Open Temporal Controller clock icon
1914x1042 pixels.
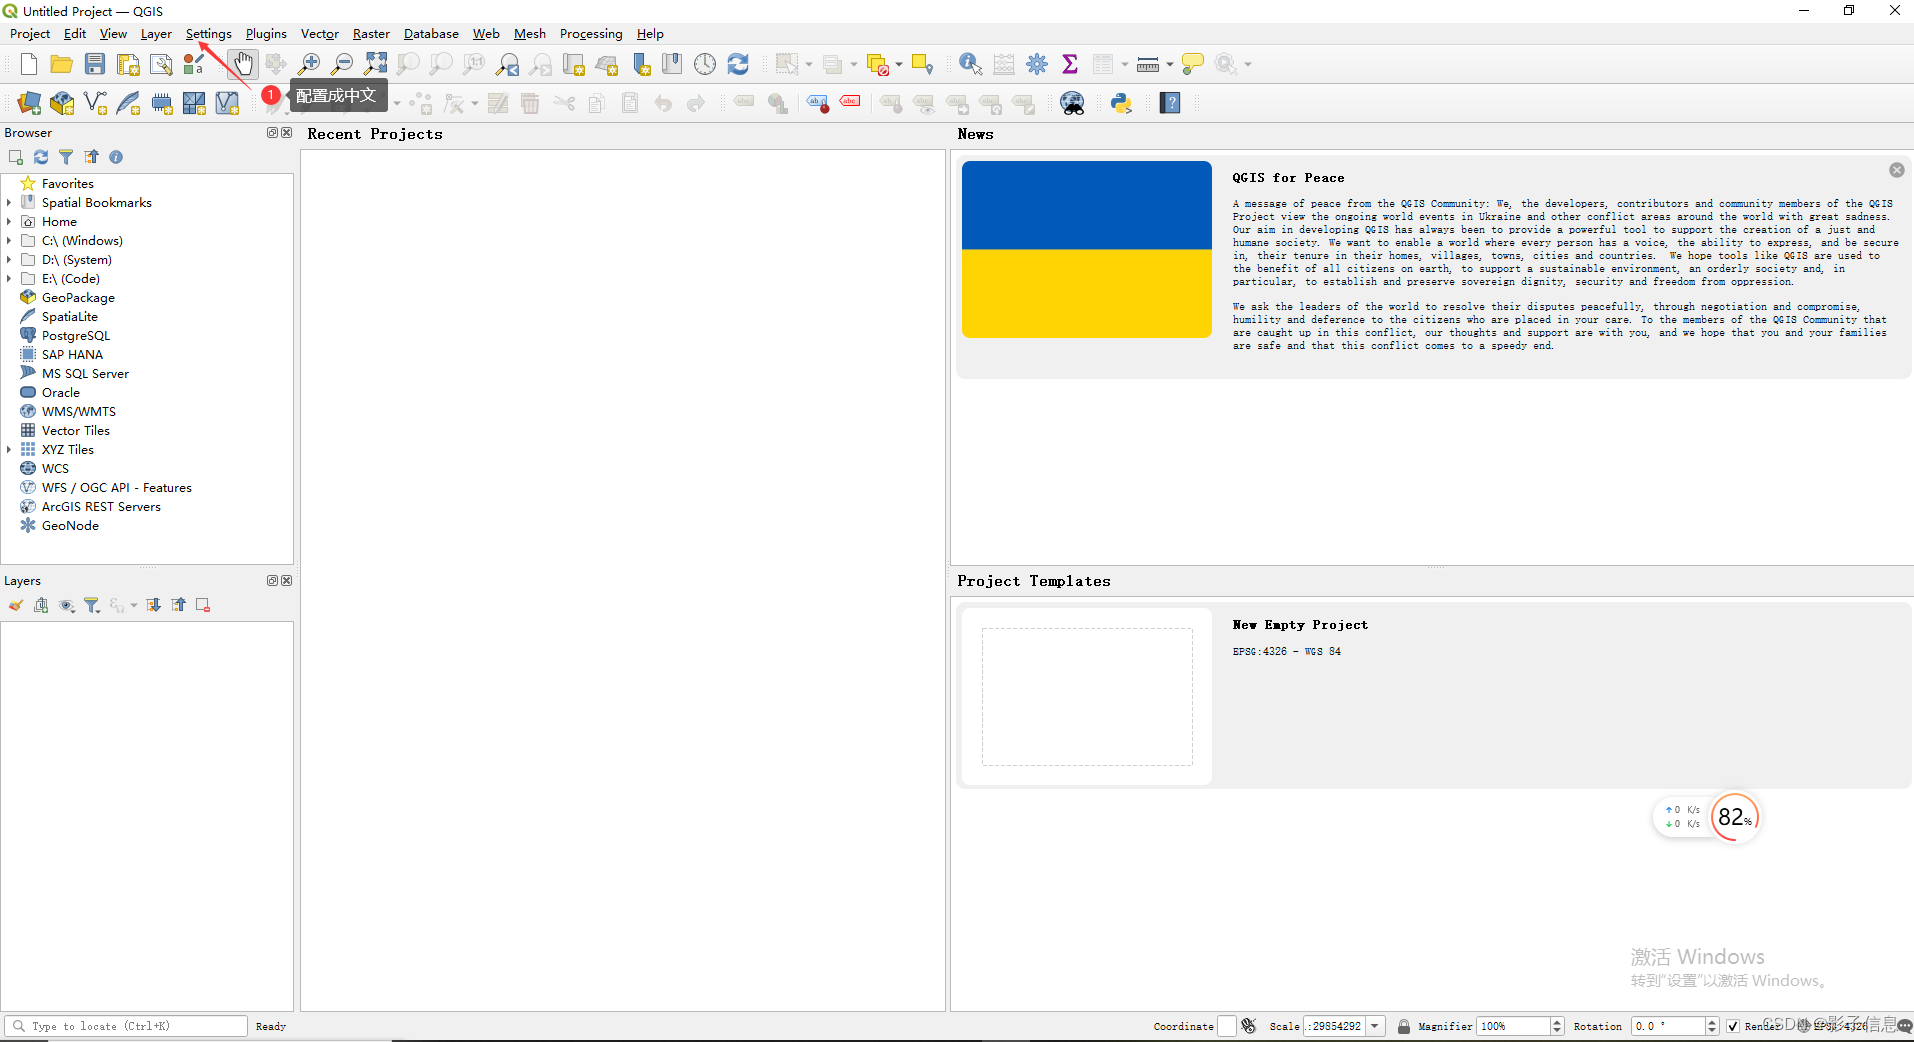[705, 64]
